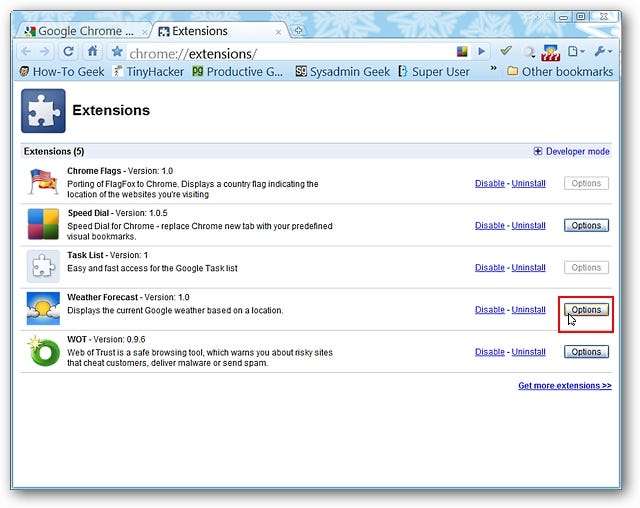The width and height of the screenshot is (640, 508).
Task: Minimize the Chrome window
Action: (563, 17)
